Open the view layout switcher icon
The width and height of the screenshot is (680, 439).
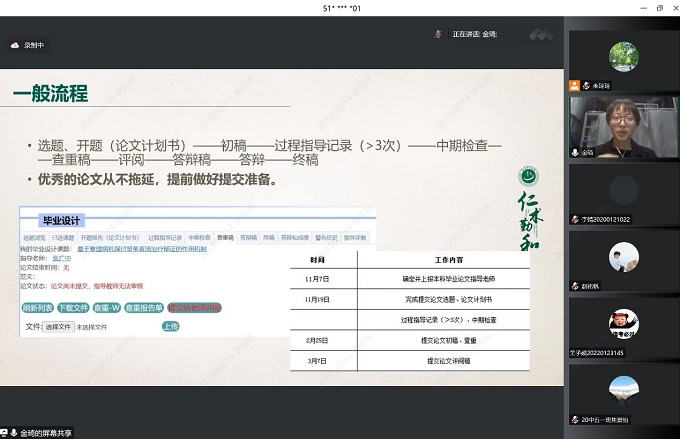pos(541,34)
